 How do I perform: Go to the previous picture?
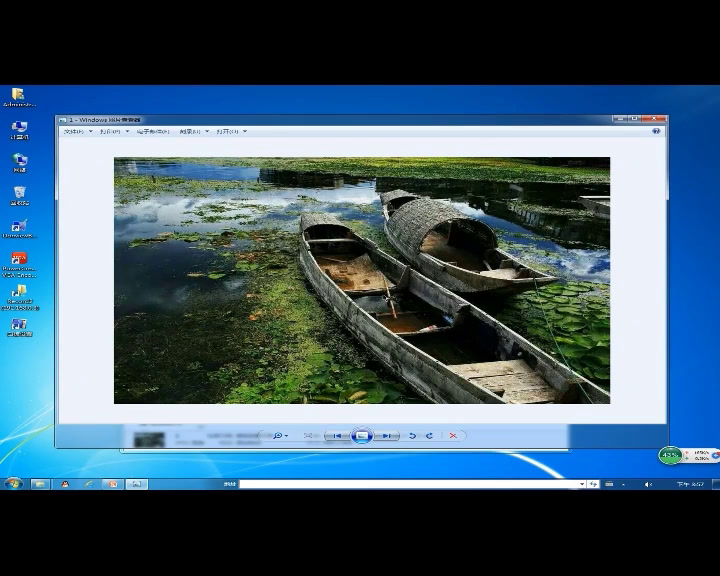[x=337, y=435]
